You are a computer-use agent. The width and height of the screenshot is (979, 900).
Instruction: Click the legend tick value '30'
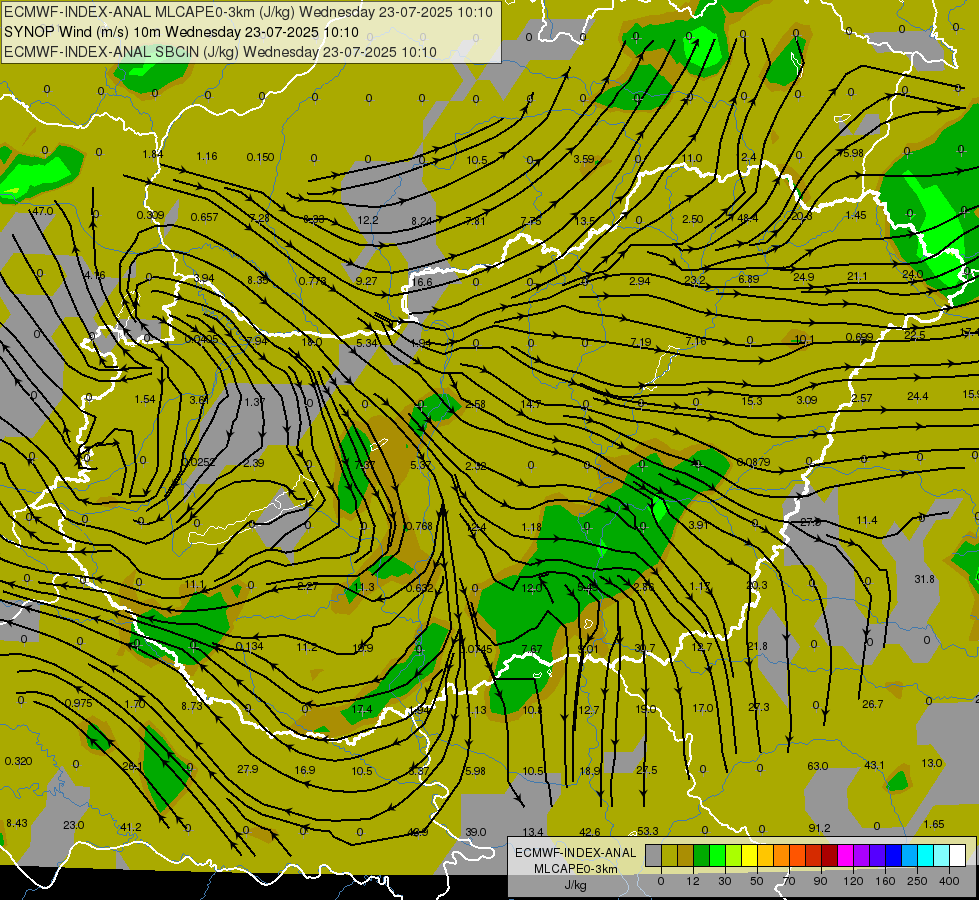click(x=724, y=881)
